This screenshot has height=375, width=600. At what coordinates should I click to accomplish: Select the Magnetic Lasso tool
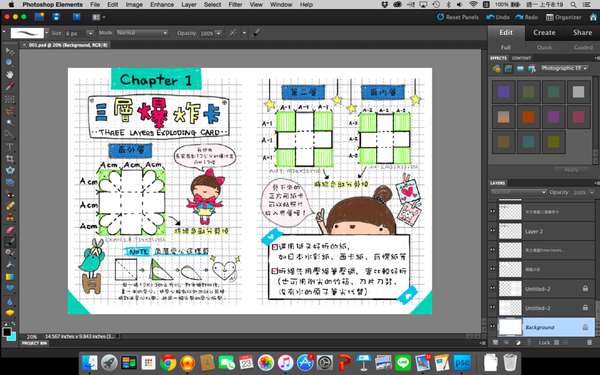(10, 111)
